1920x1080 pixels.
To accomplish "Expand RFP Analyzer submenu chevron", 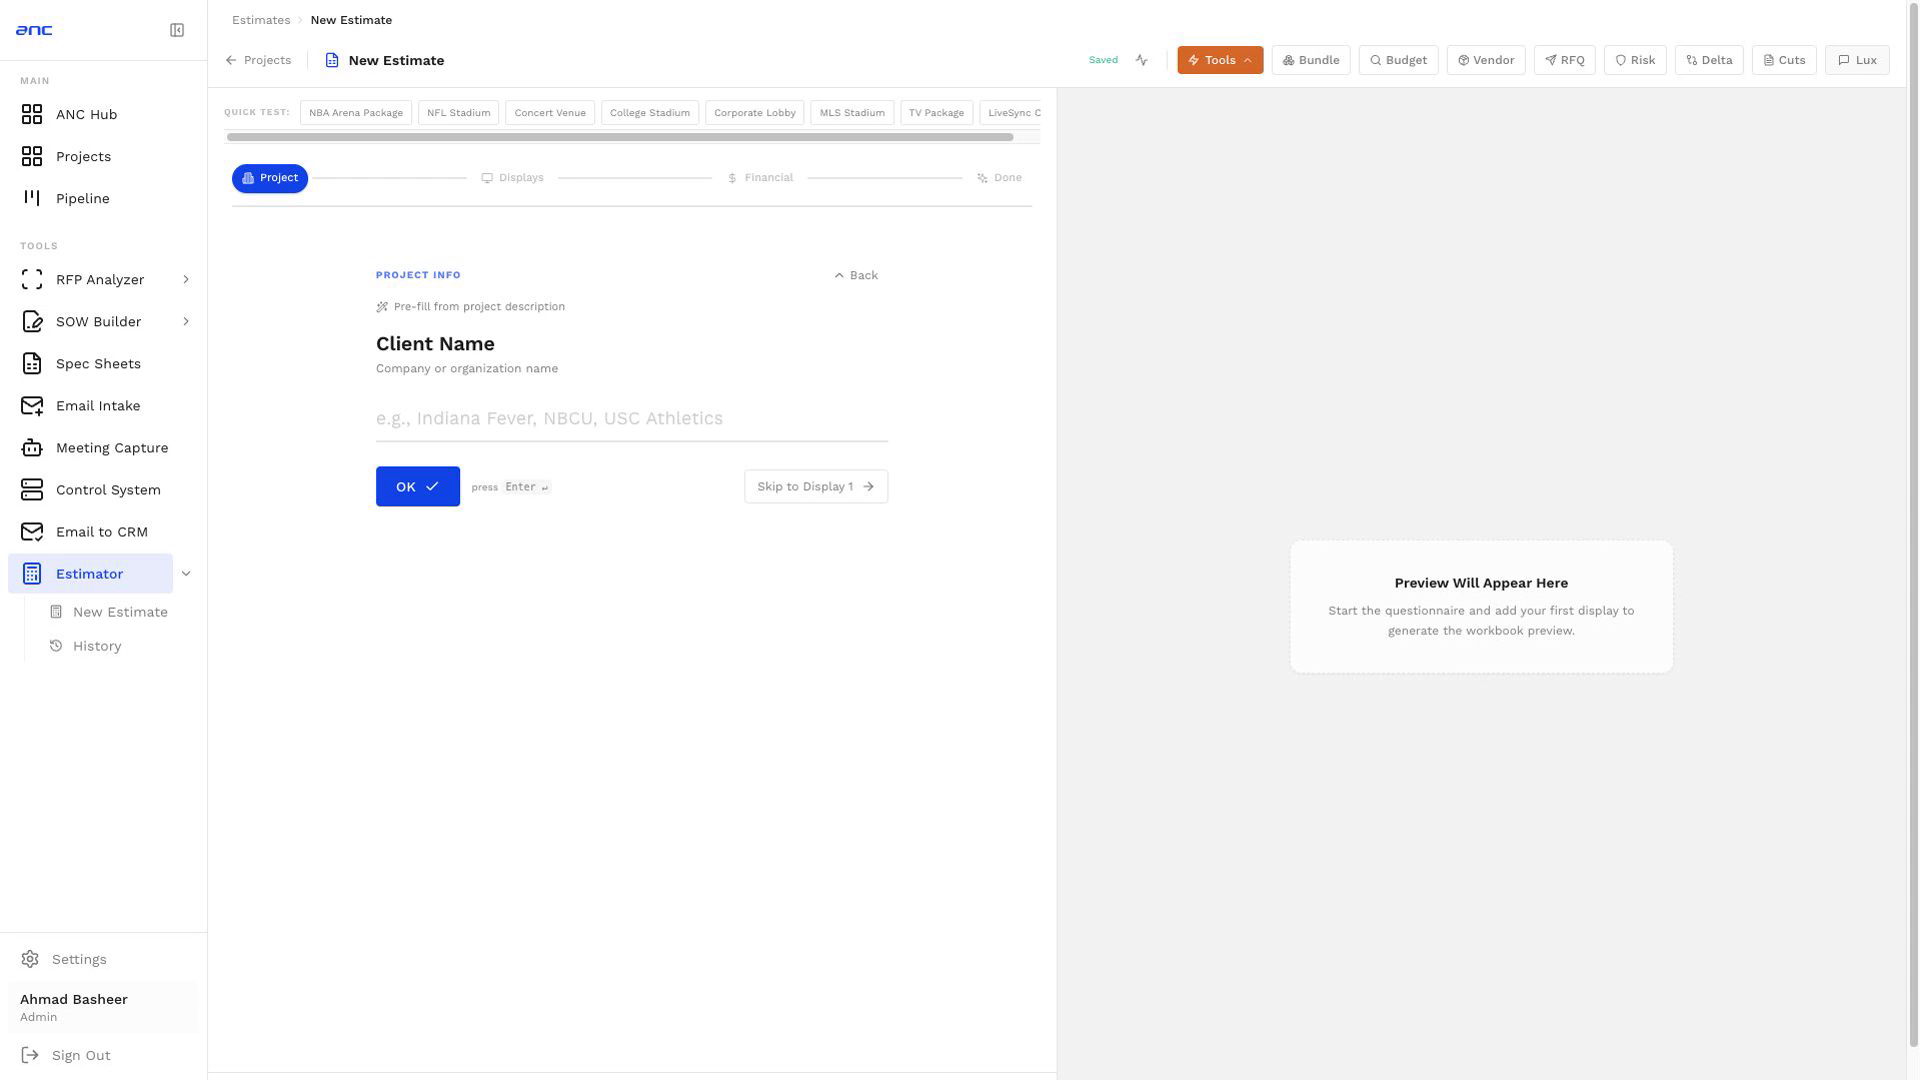I will pyautogui.click(x=186, y=280).
